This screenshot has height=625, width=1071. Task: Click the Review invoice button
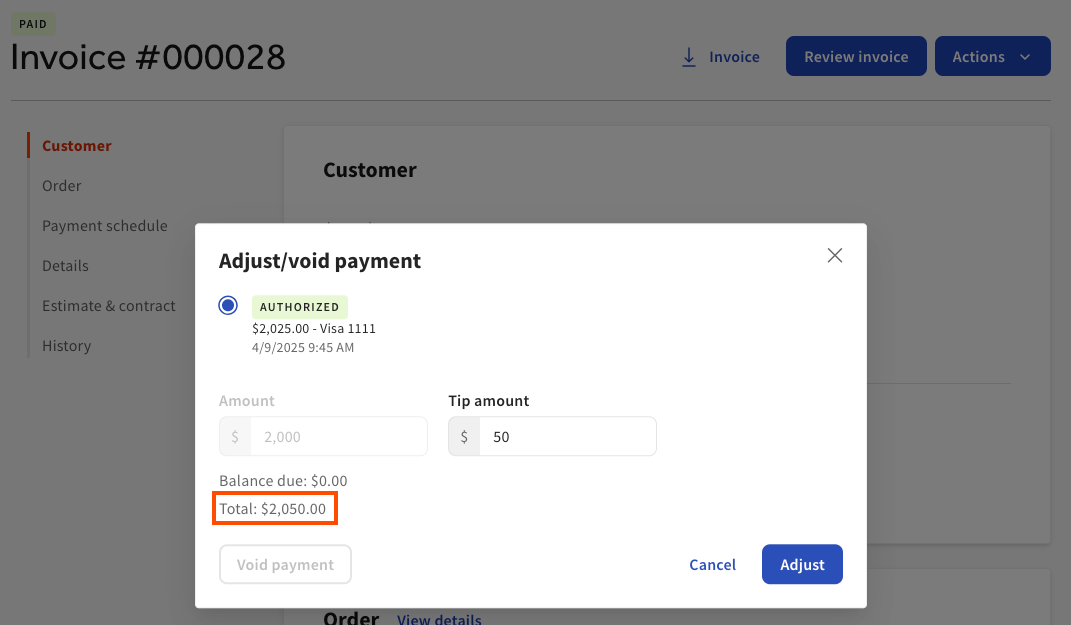coord(855,56)
